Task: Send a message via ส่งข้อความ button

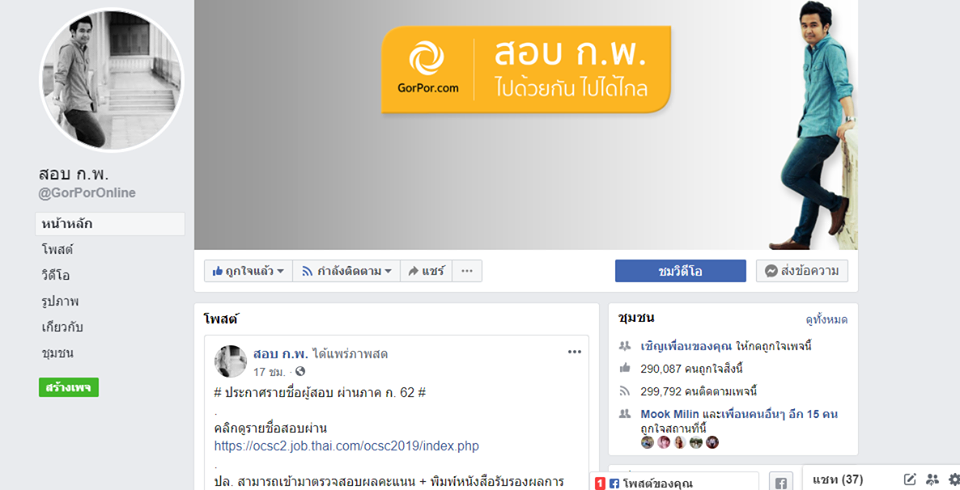Action: pos(802,271)
